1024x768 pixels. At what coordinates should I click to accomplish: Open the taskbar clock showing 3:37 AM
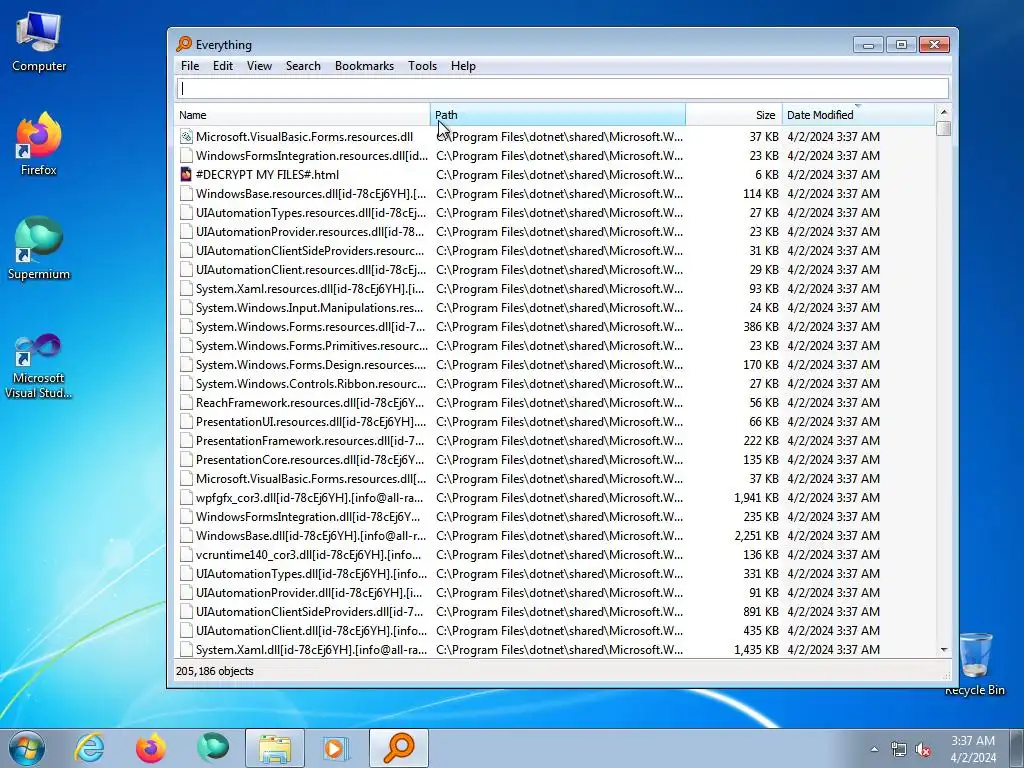[973, 749]
